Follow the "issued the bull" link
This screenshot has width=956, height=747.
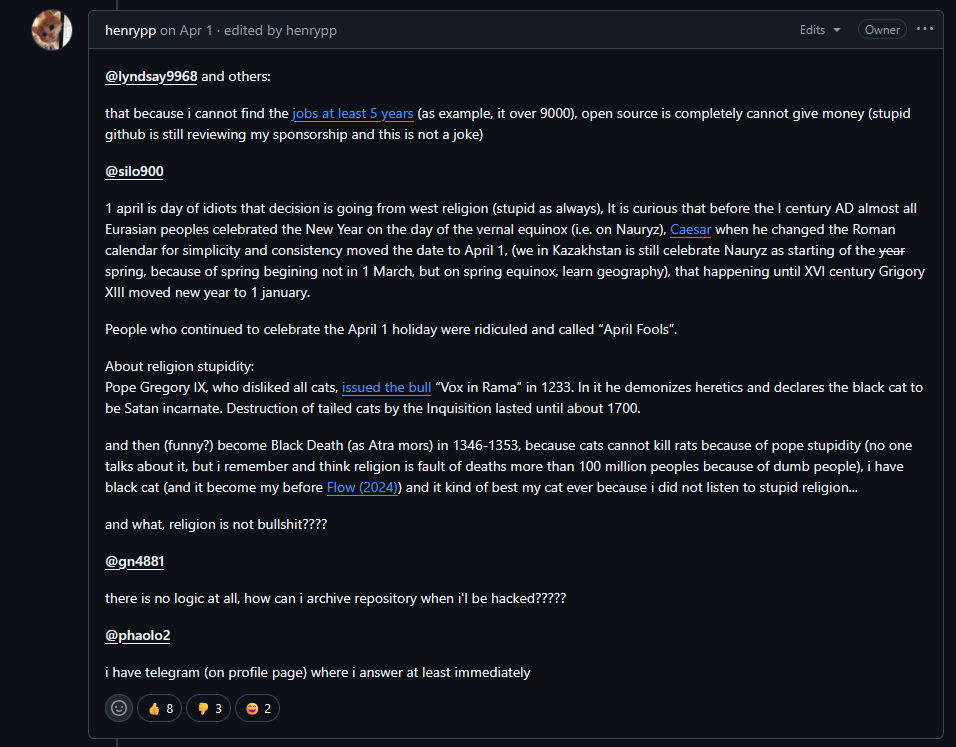coord(386,387)
